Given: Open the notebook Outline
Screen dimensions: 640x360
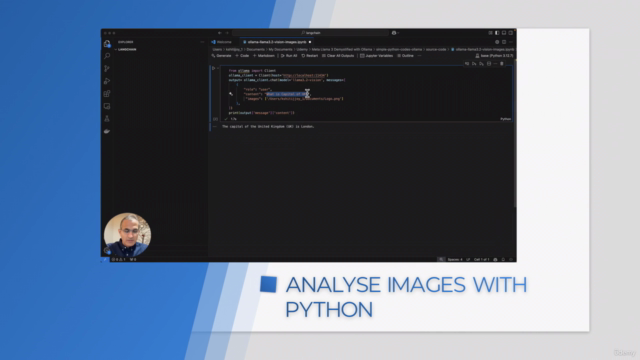Looking at the screenshot, I should (405, 56).
